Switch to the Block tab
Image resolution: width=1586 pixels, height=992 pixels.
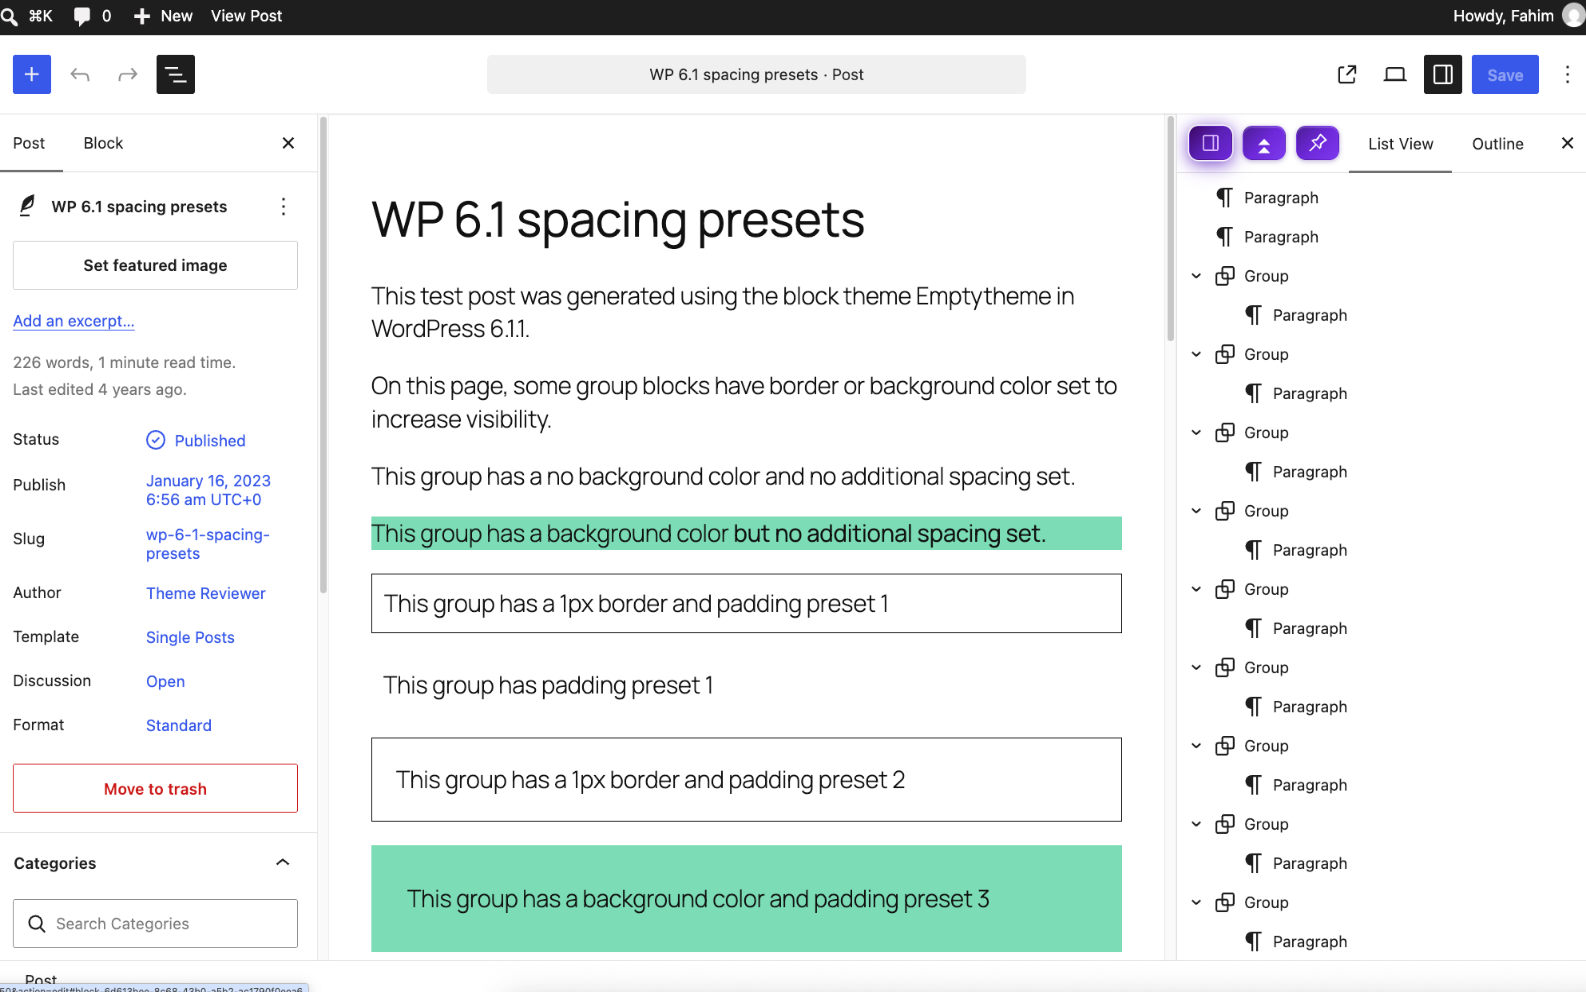coord(103,143)
